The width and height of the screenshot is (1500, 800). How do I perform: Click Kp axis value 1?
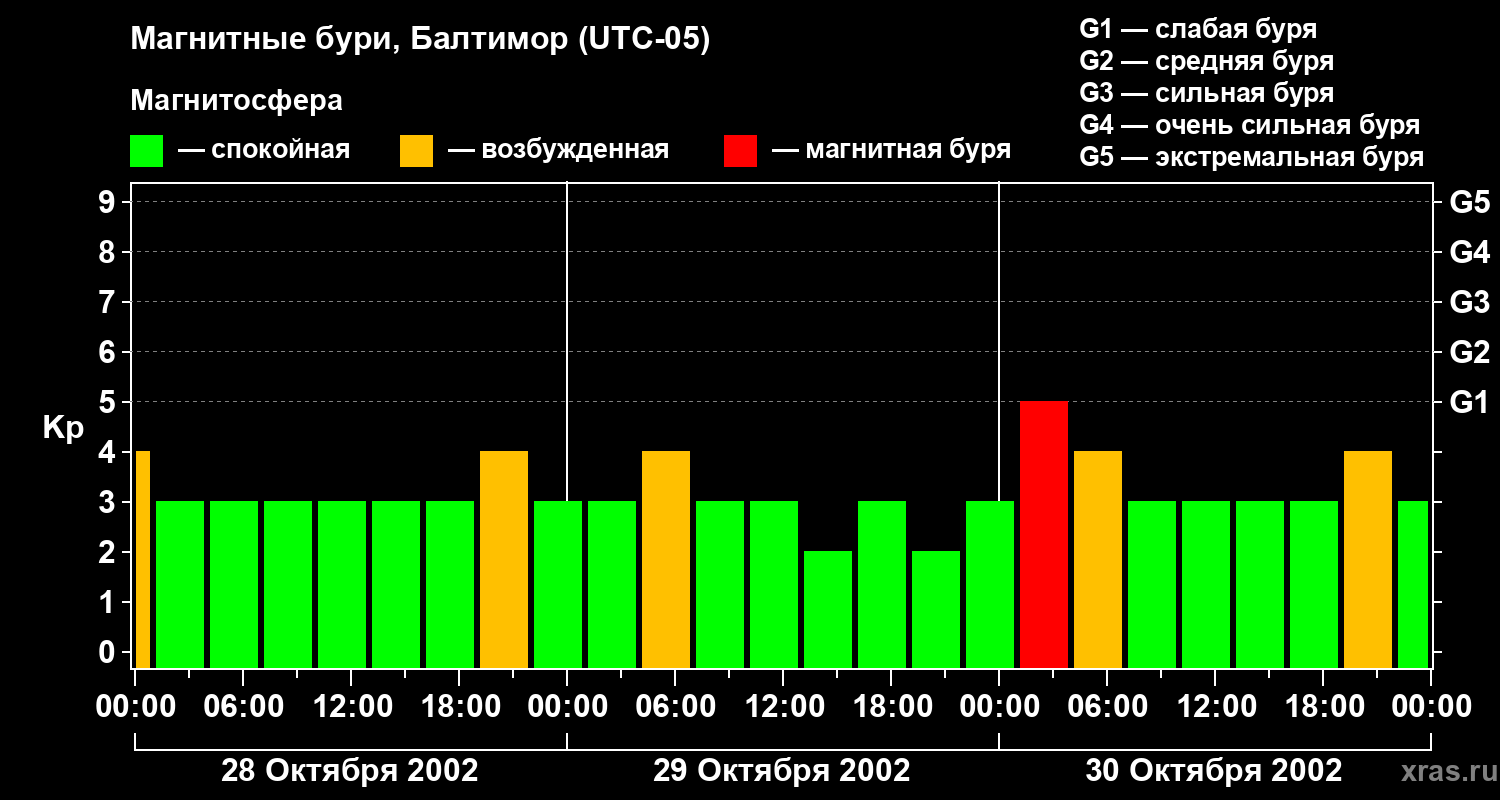click(109, 602)
